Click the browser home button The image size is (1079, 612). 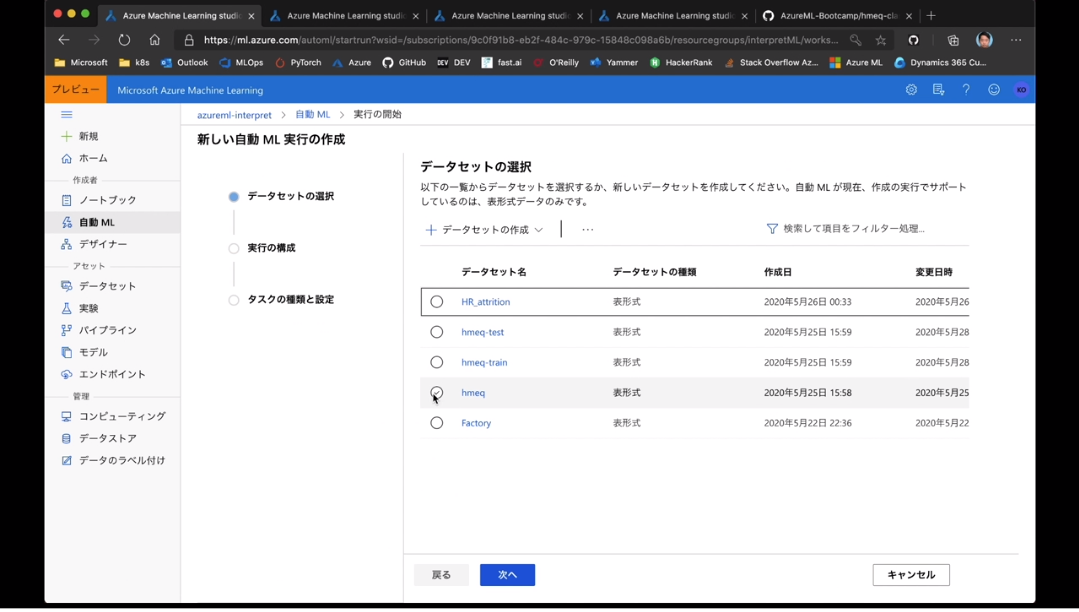coord(154,40)
